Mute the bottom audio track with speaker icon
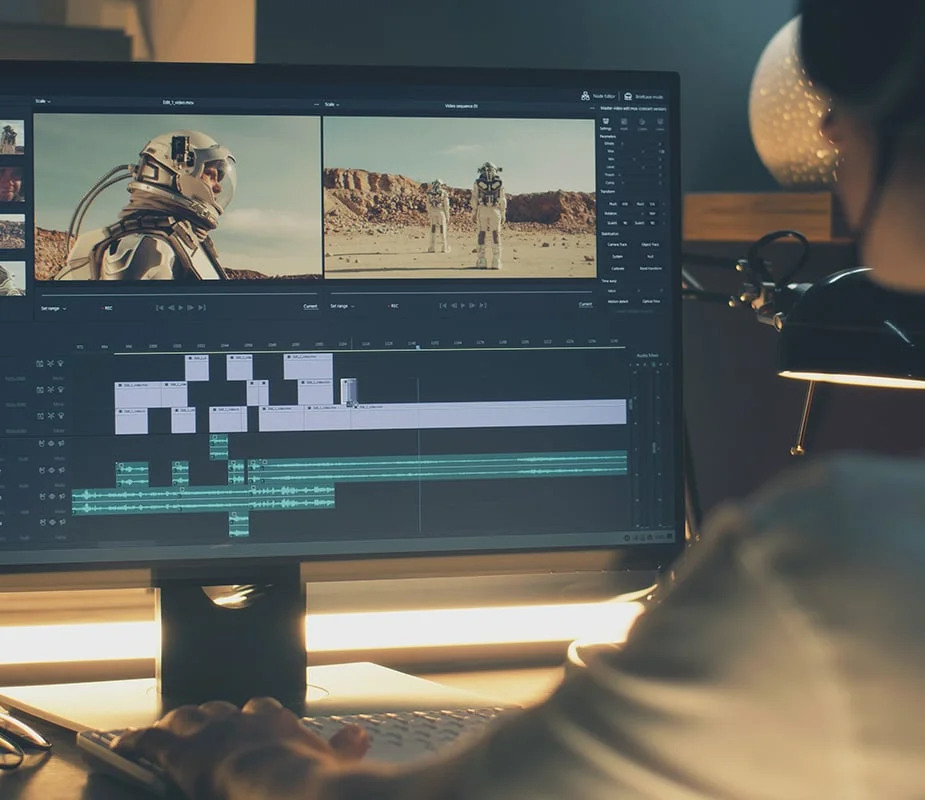925x800 pixels. (x=62, y=522)
